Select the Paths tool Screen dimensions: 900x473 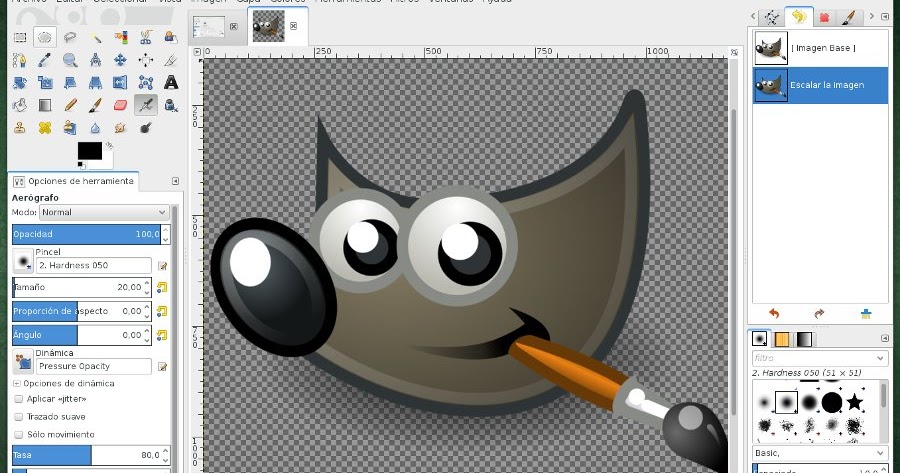(x=20, y=60)
